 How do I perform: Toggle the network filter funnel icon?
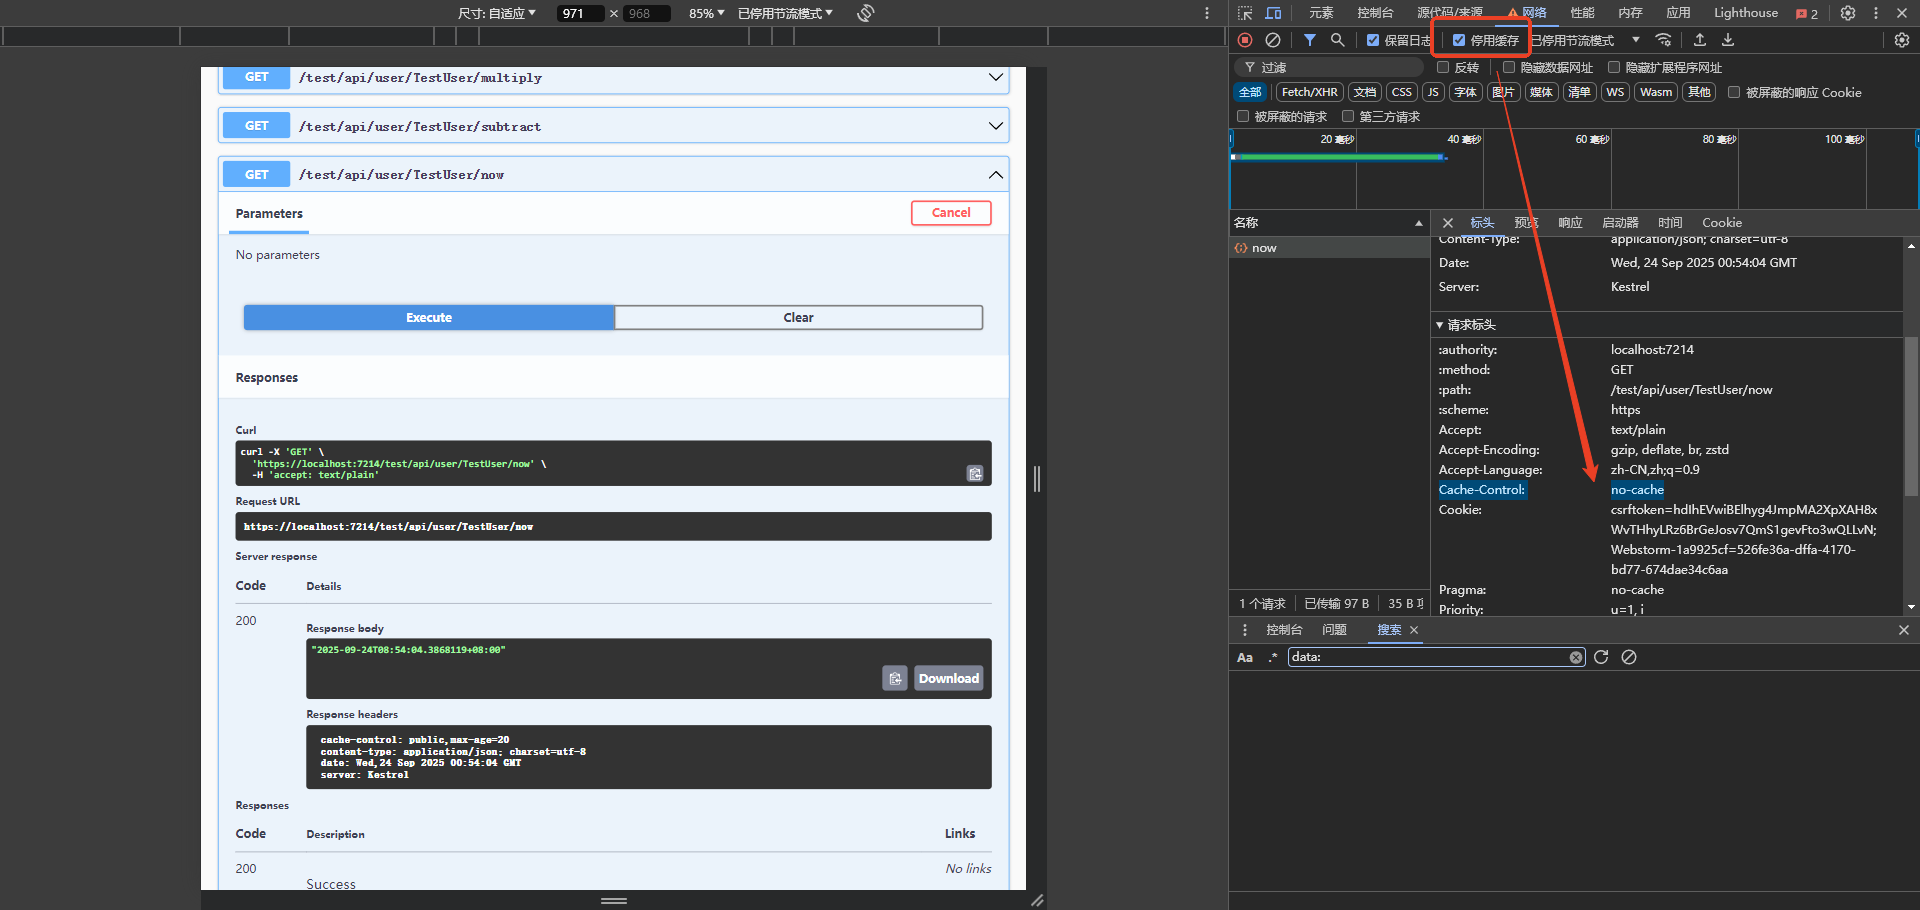coord(1310,40)
